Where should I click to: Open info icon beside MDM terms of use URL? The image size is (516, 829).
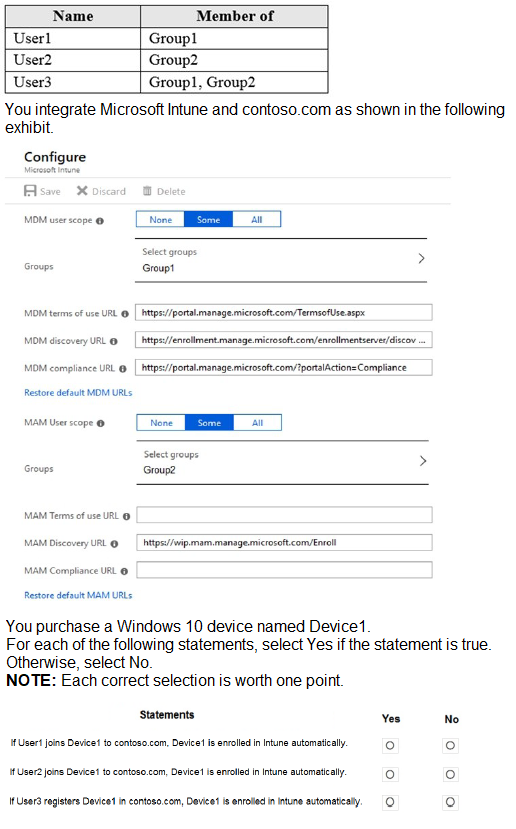click(125, 314)
